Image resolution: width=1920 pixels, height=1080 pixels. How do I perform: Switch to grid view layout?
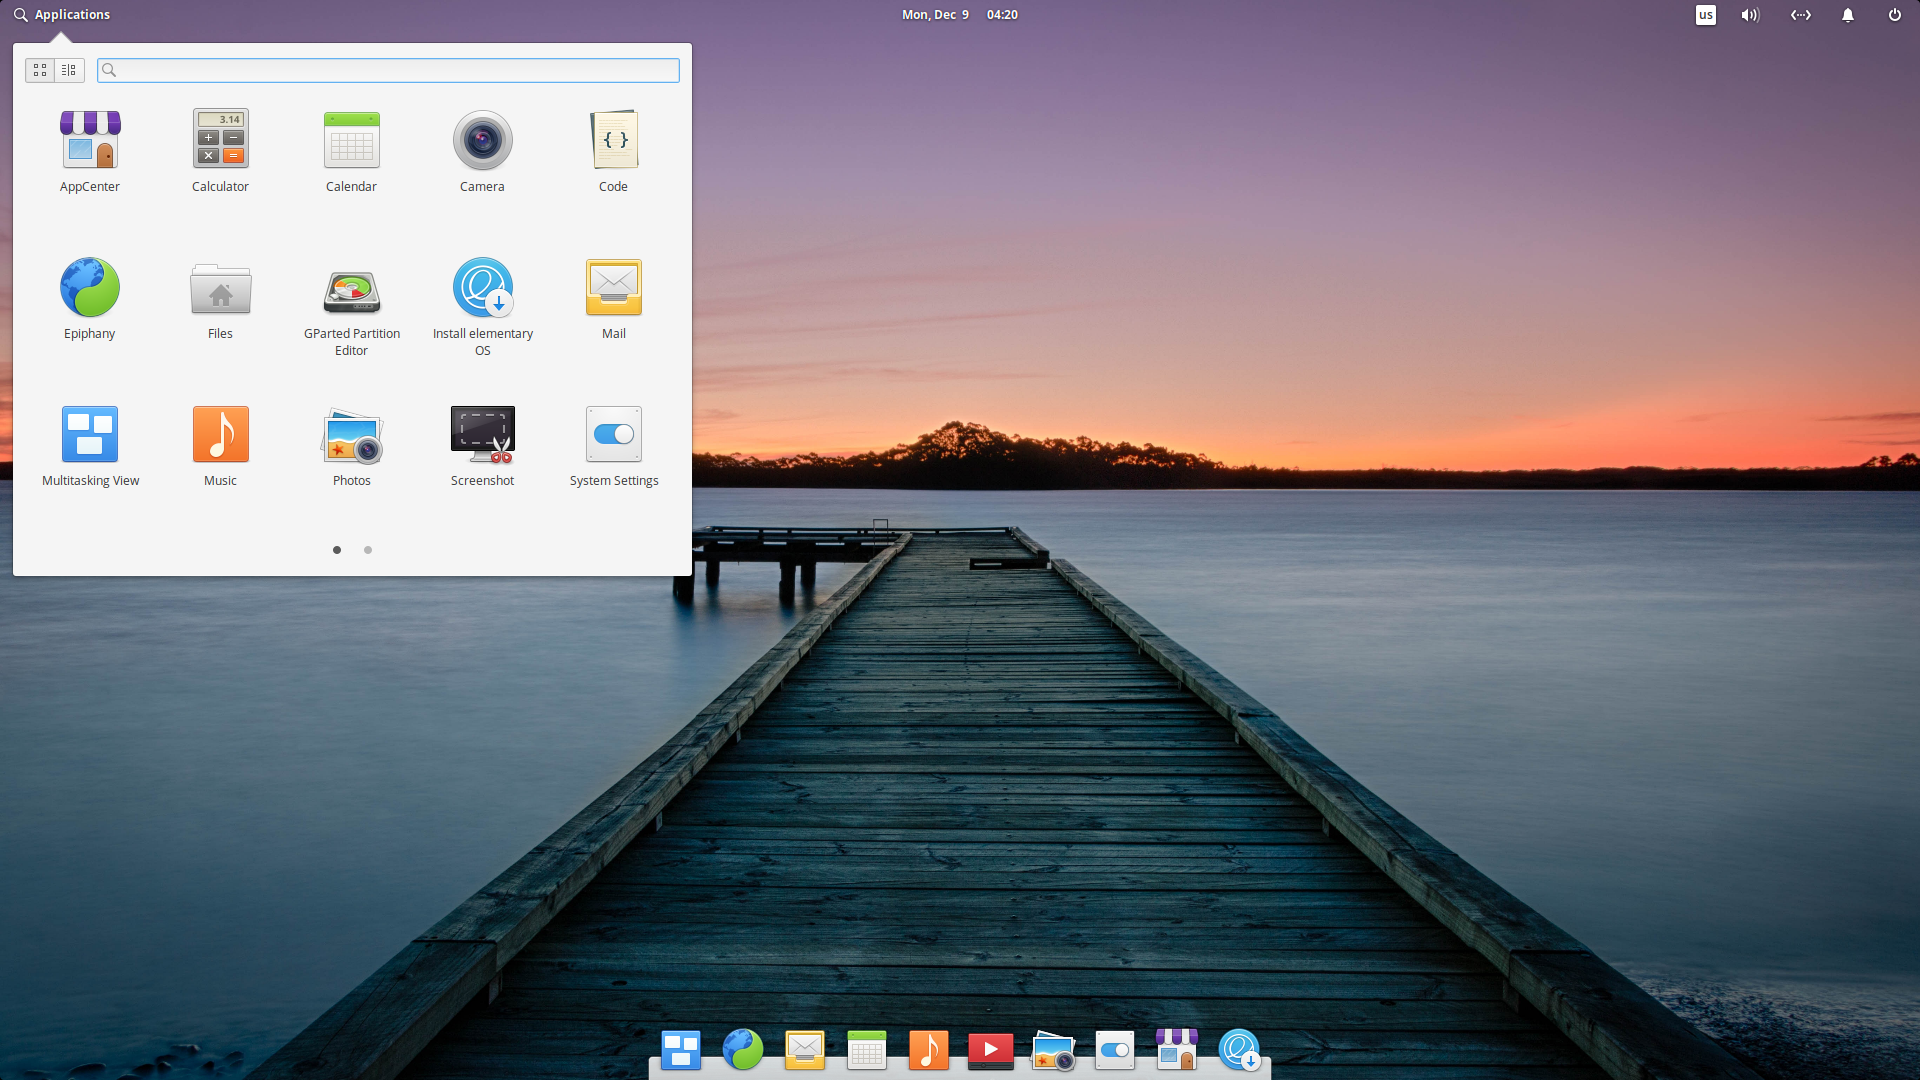pos(40,70)
